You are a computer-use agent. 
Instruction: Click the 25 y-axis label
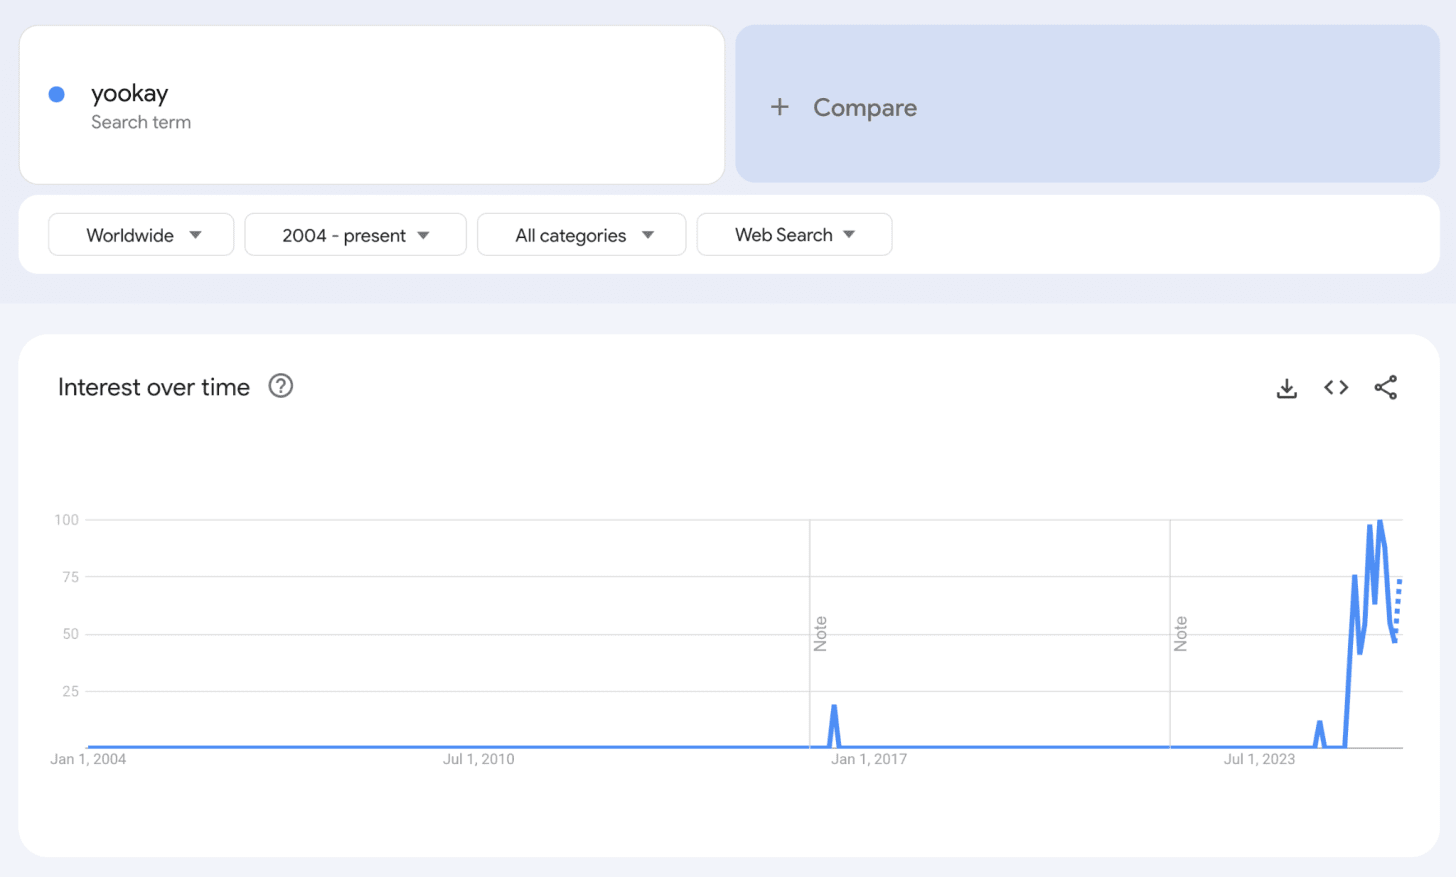coord(70,691)
